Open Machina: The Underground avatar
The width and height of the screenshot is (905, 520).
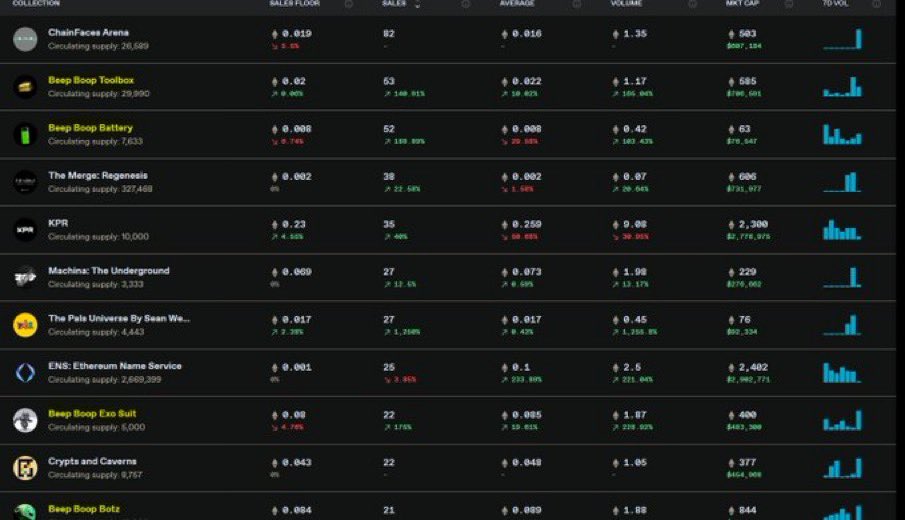(25, 278)
